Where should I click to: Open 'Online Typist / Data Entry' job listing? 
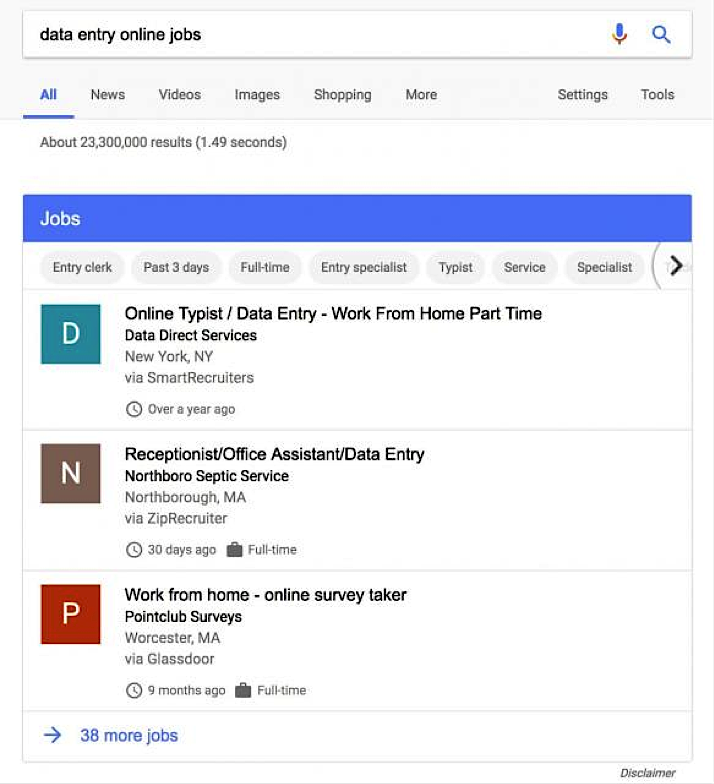point(334,314)
